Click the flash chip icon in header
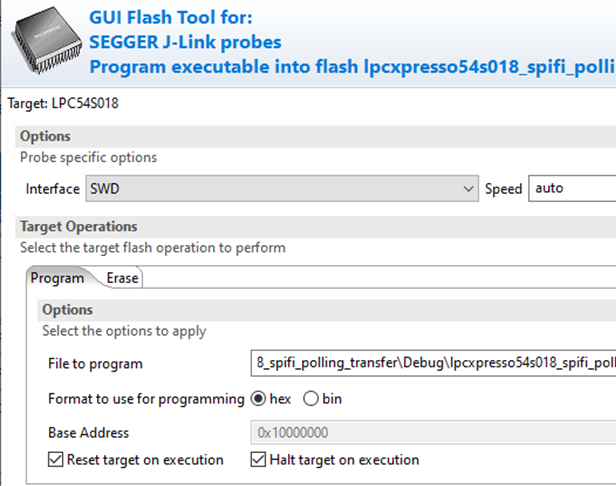The width and height of the screenshot is (616, 486). [43, 42]
